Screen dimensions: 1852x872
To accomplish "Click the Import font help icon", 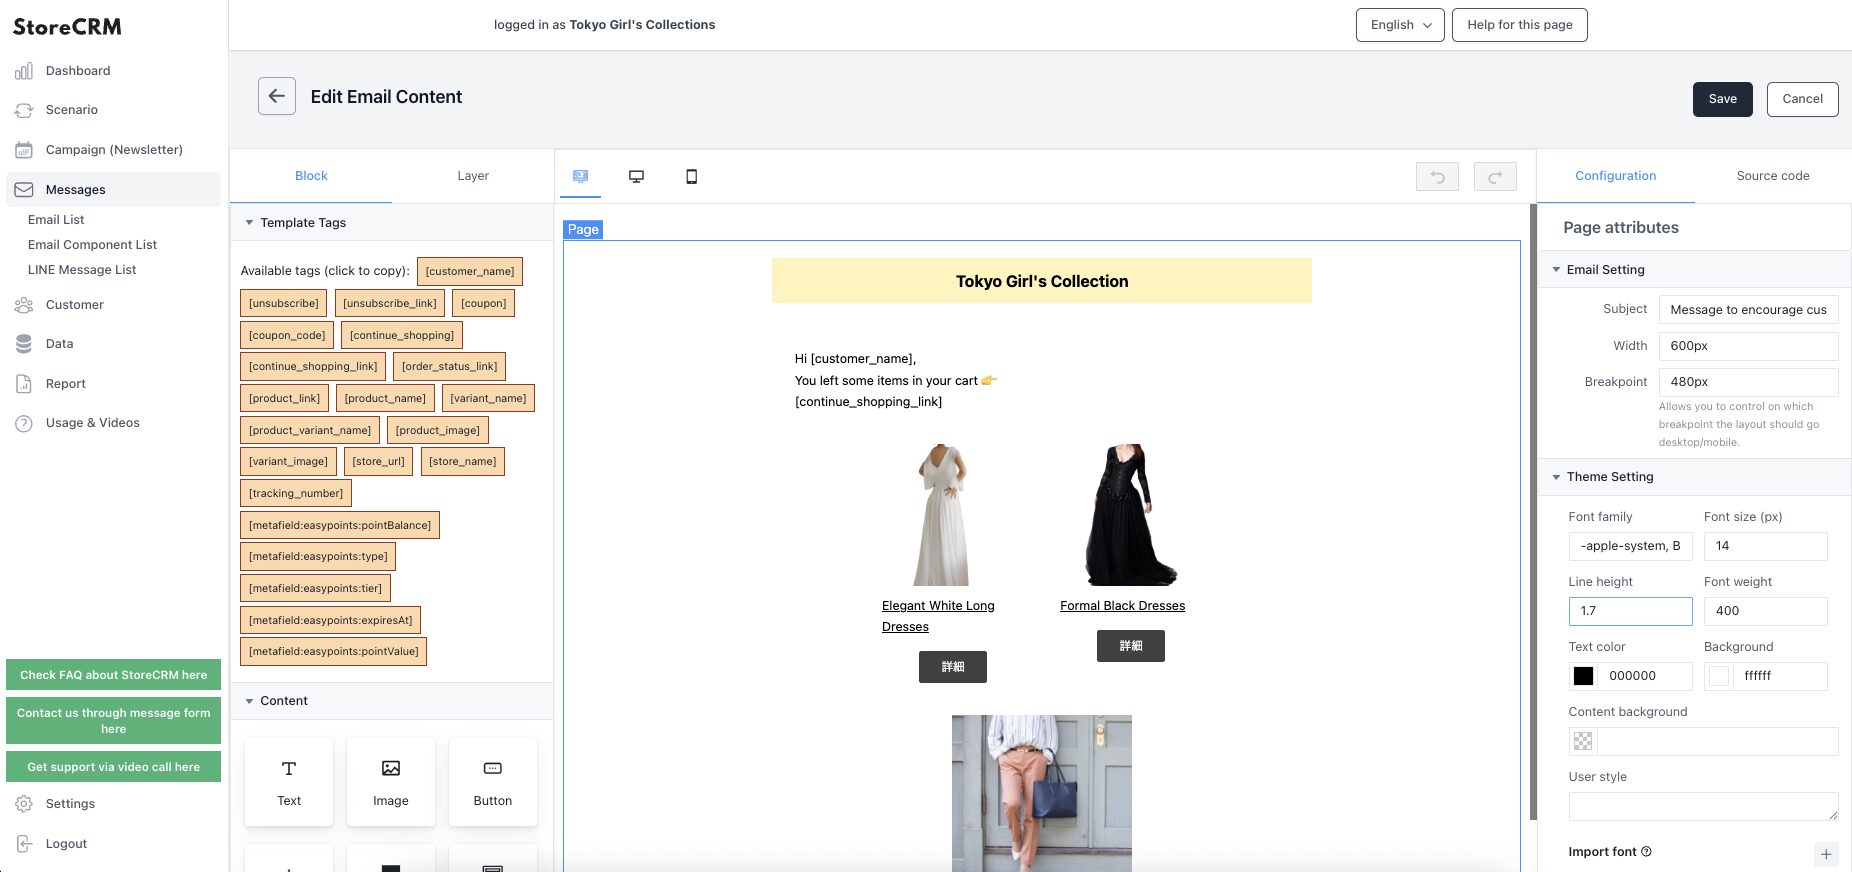I will click(1646, 852).
